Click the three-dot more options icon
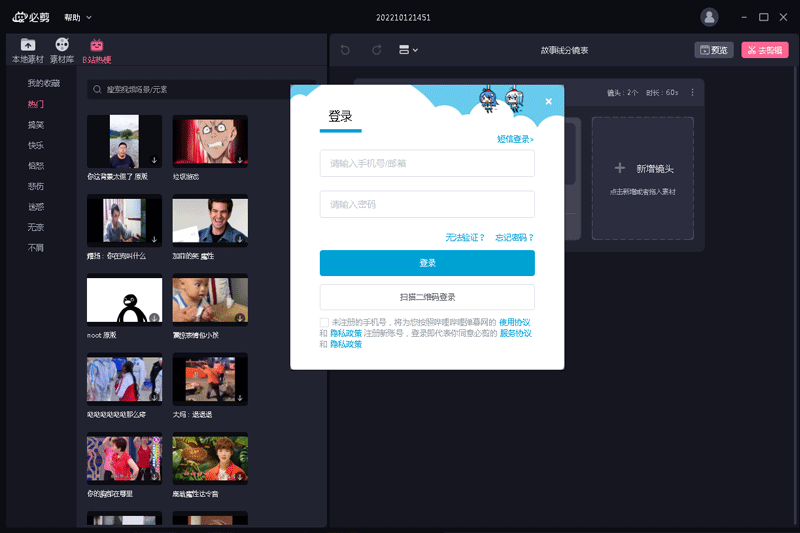Viewport: 800px width, 533px height. pyautogui.click(x=692, y=93)
